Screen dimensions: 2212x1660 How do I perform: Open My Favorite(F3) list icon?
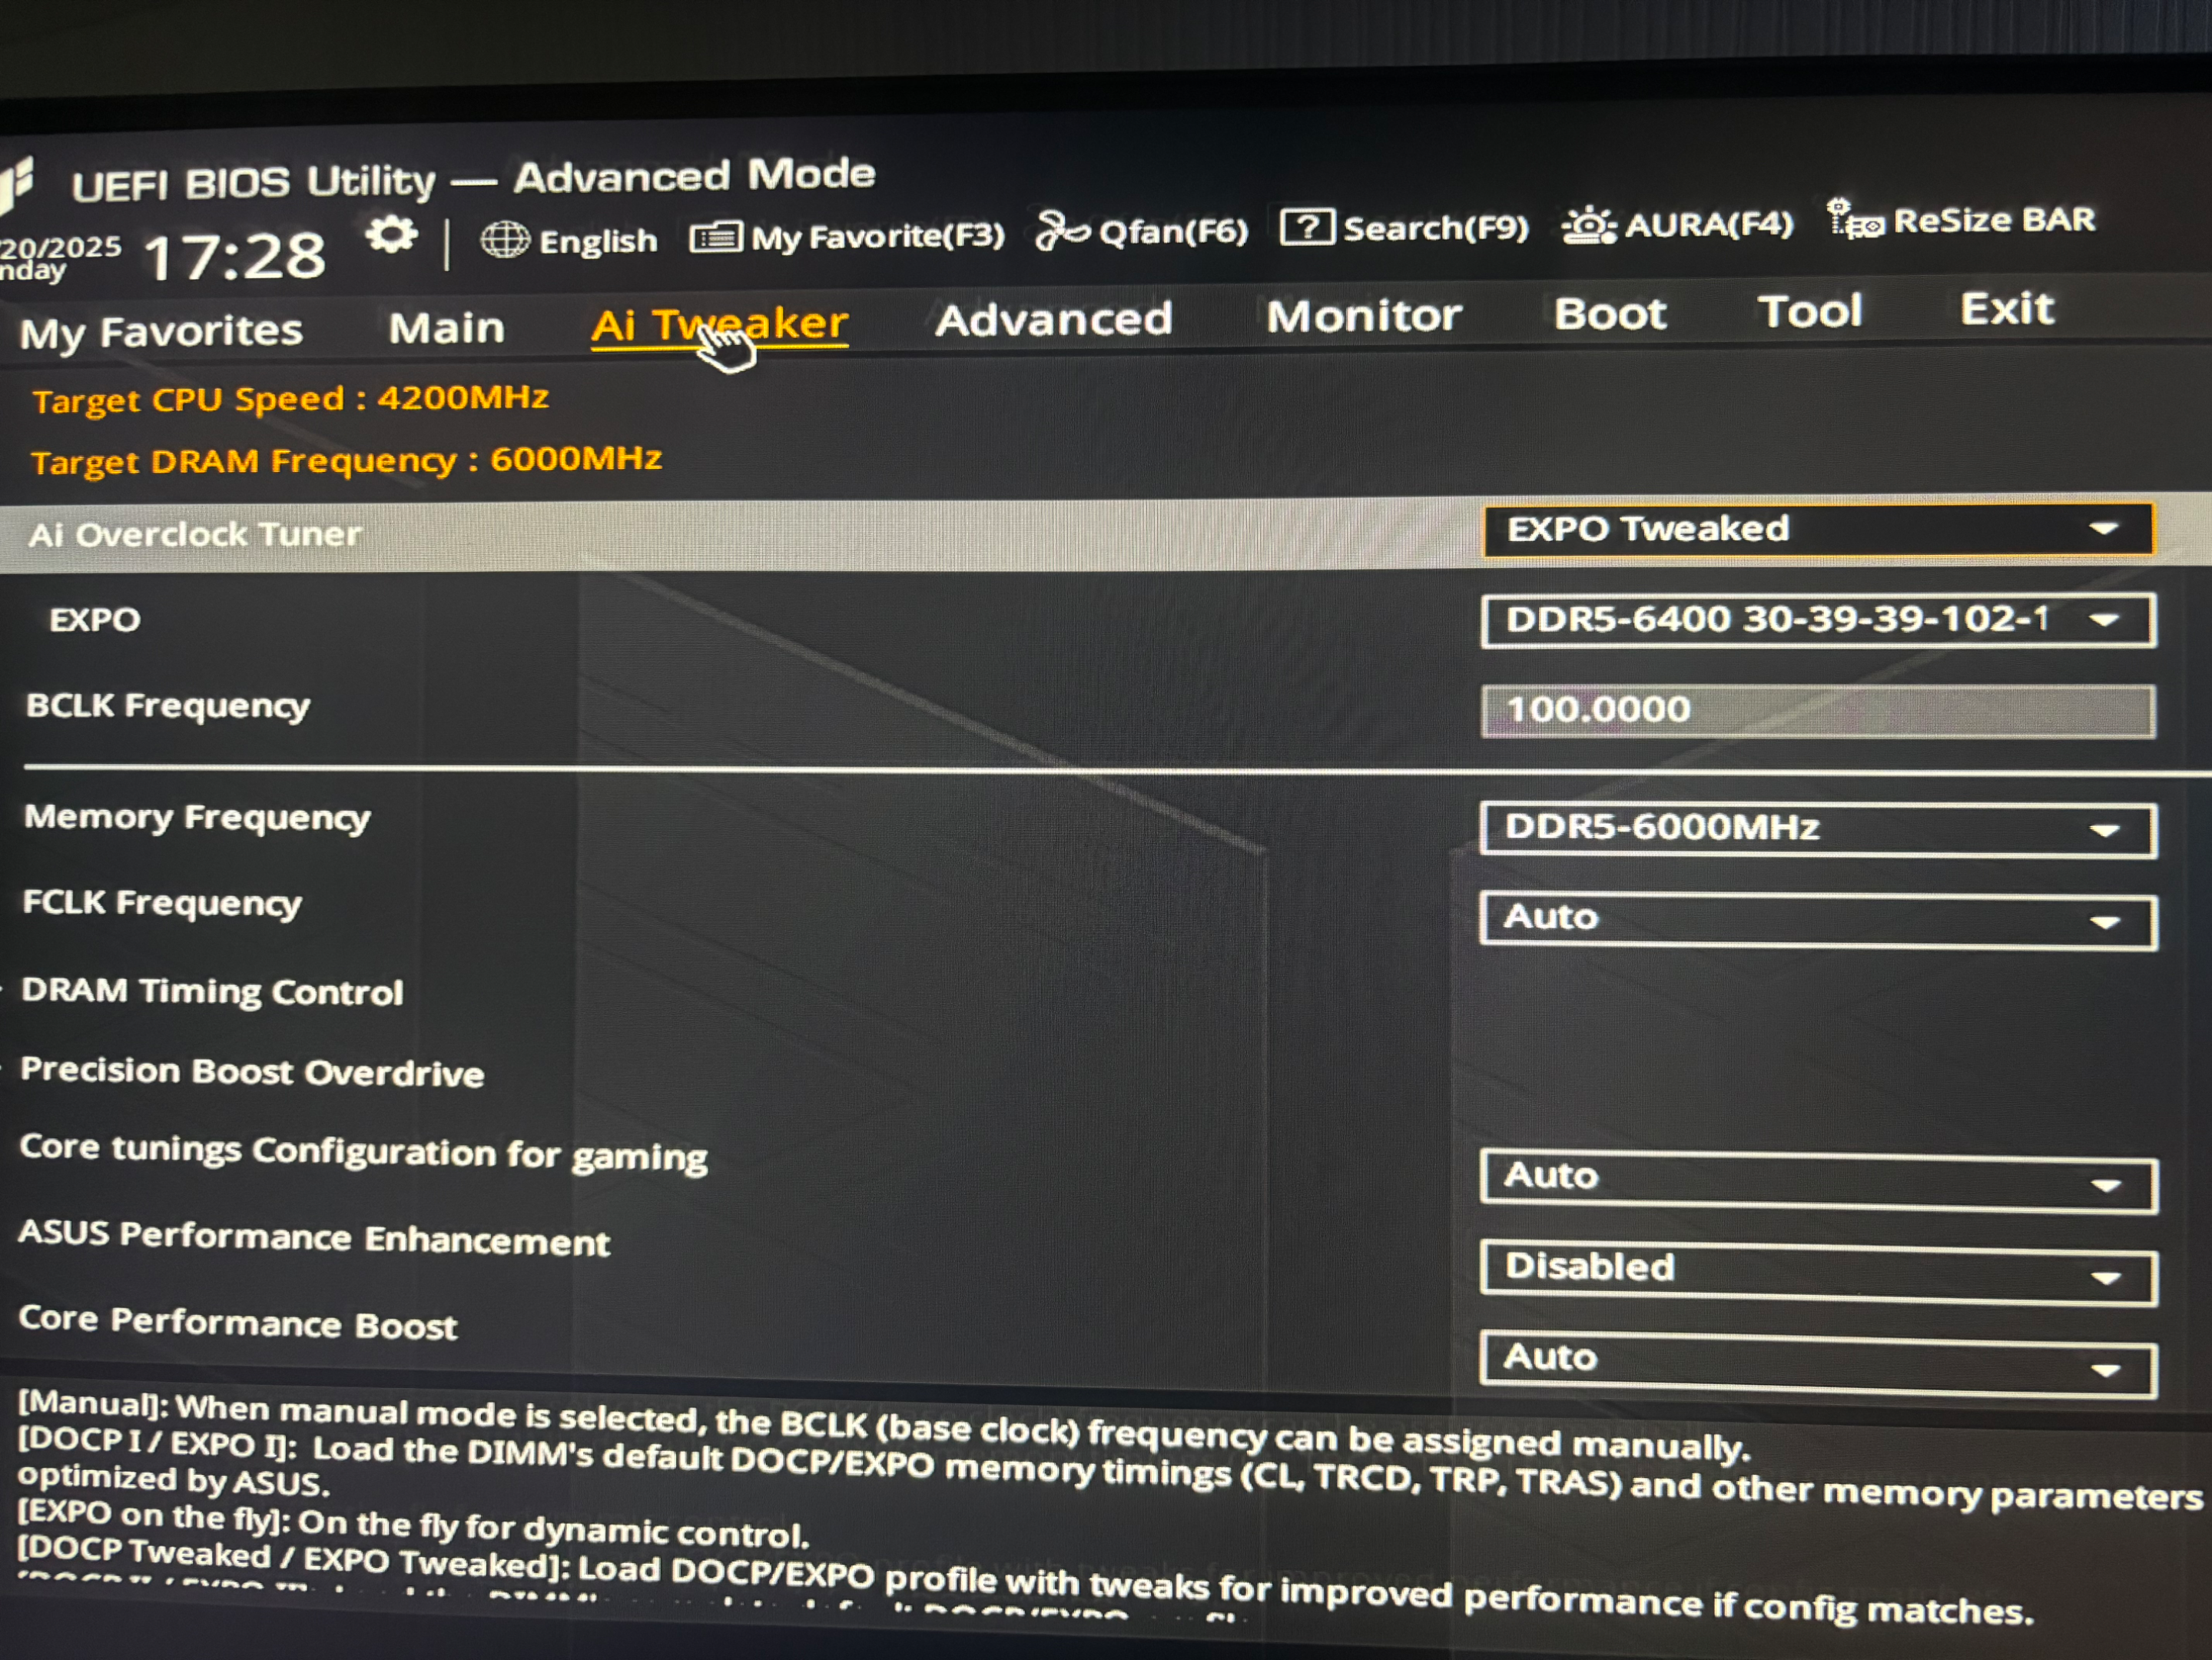coord(715,238)
